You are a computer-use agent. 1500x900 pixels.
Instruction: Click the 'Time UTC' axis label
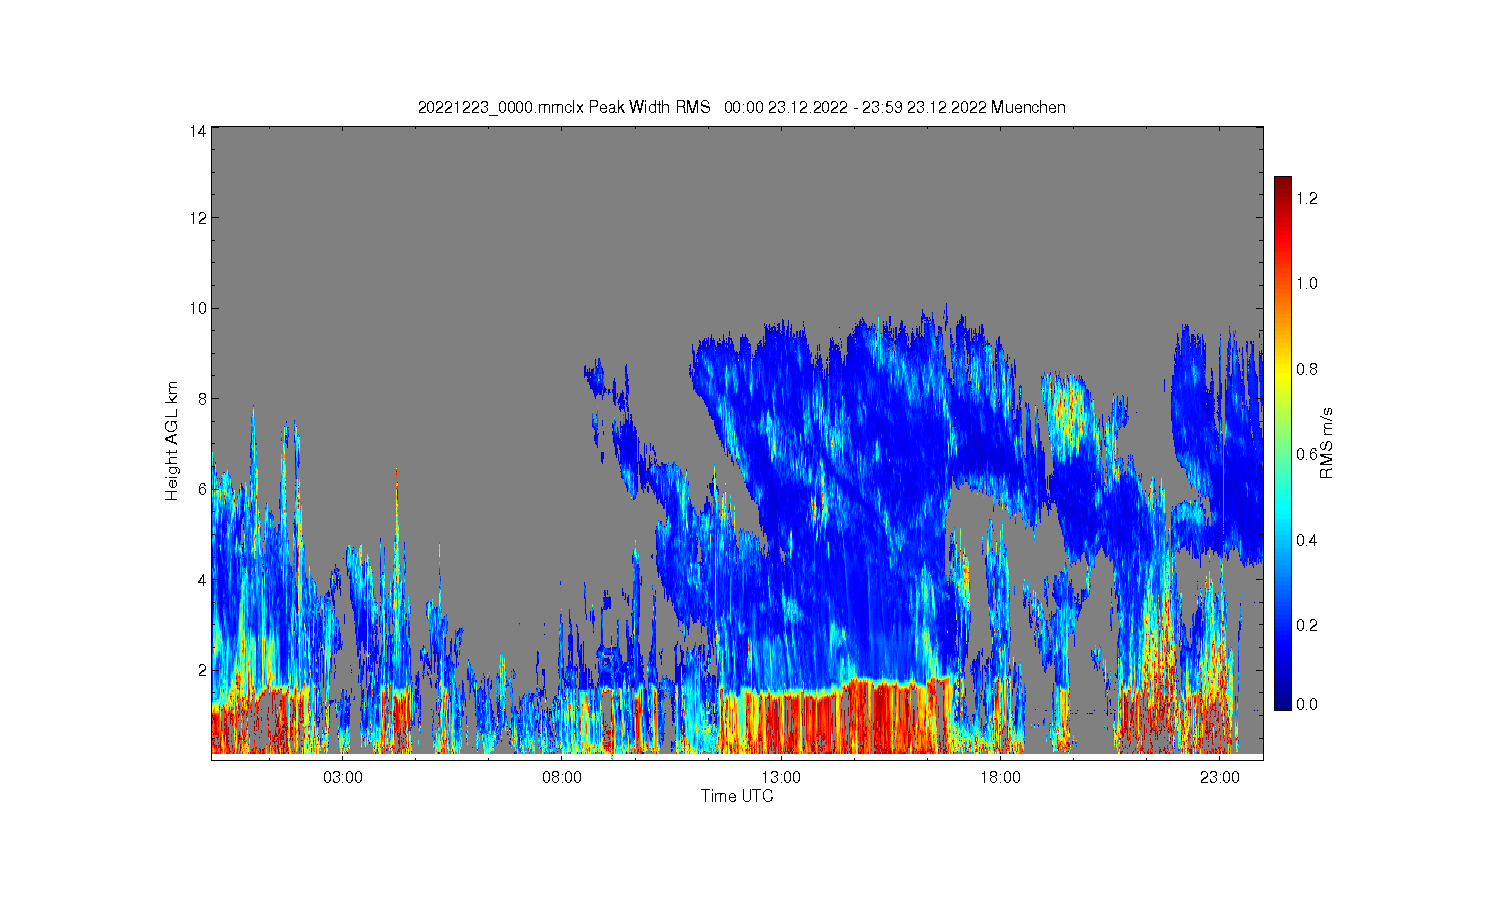[x=737, y=796]
